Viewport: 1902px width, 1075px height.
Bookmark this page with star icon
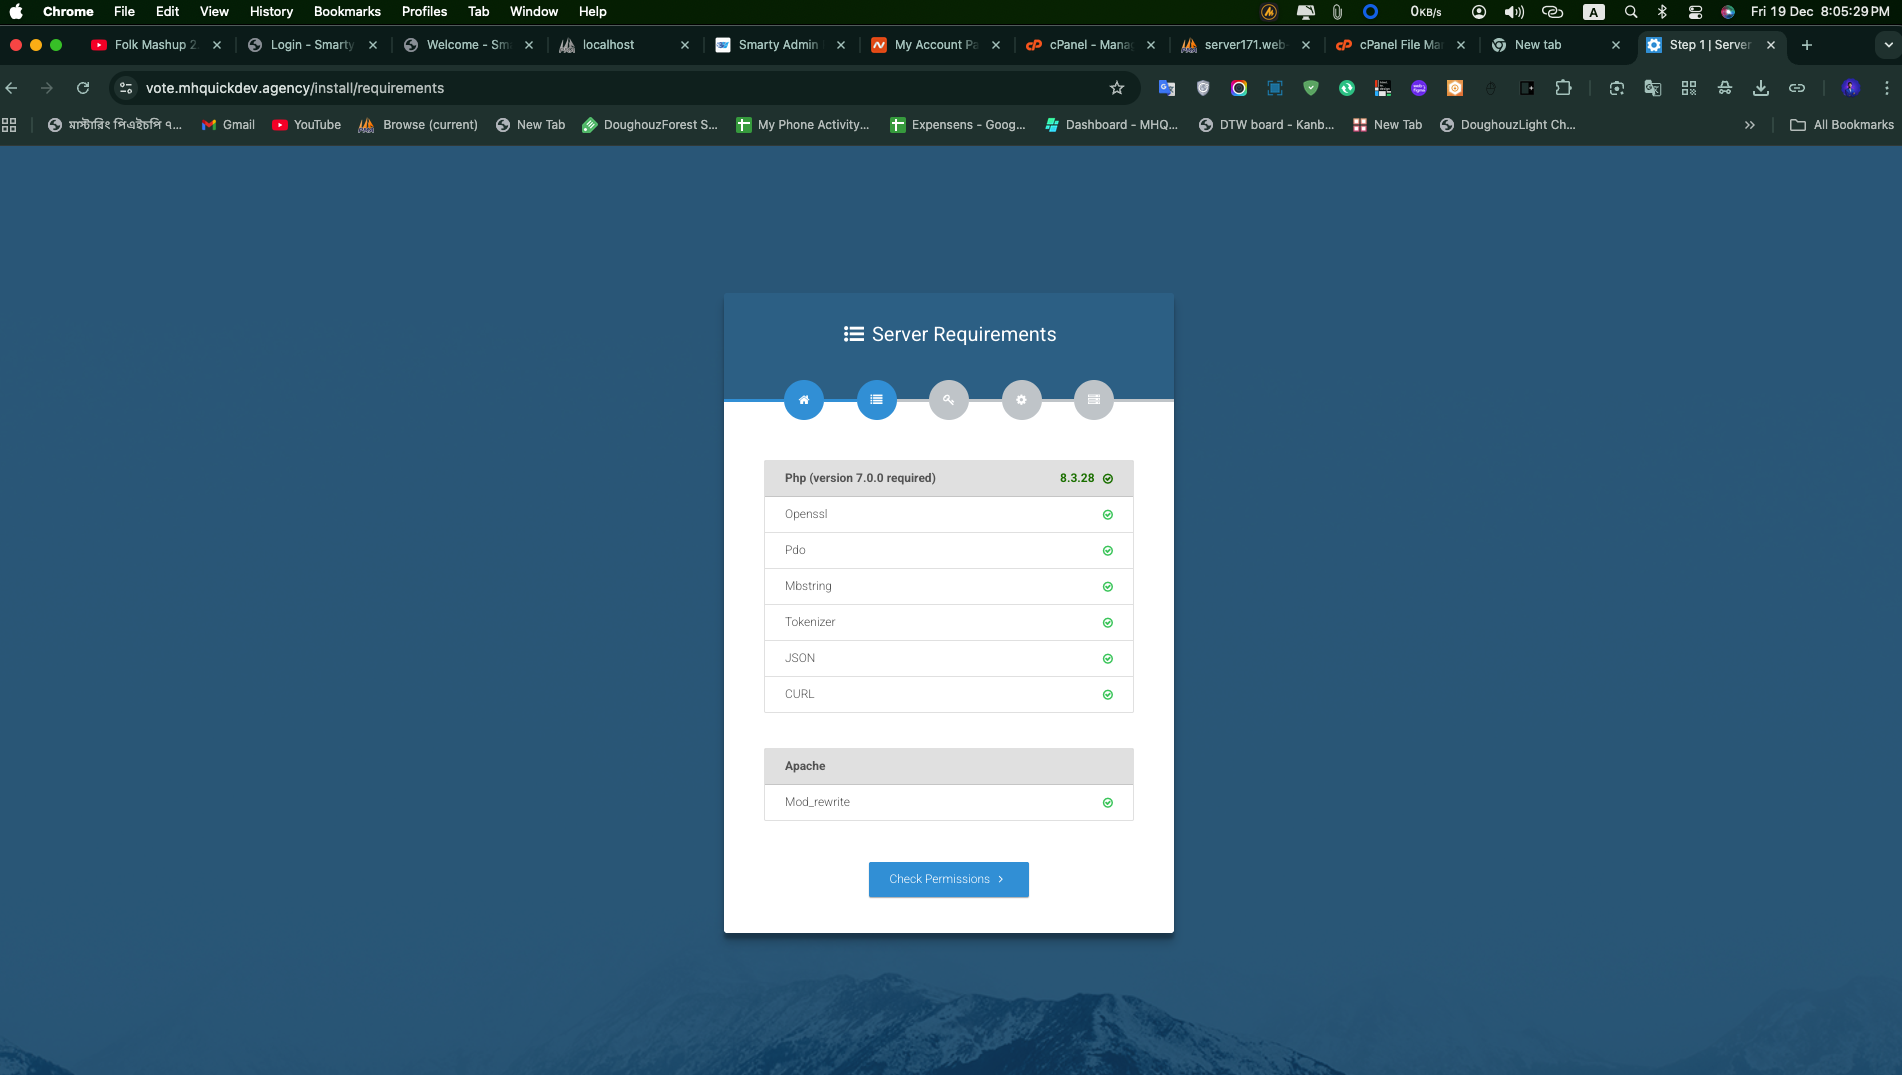click(1117, 88)
